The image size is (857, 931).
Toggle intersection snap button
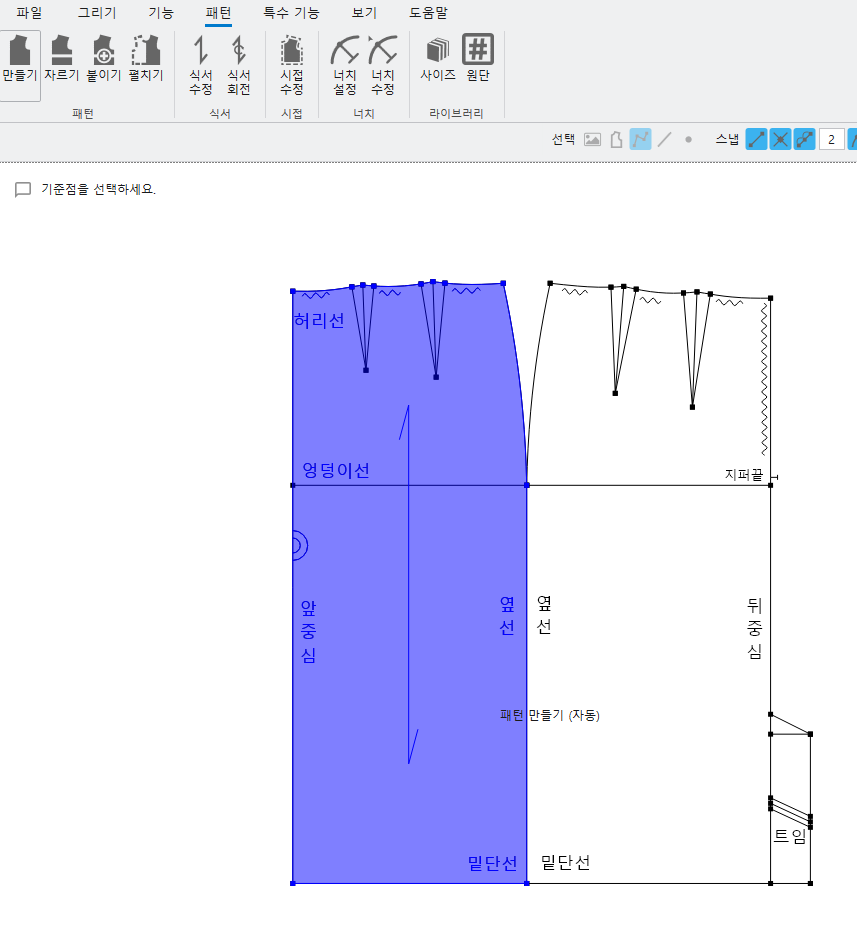[x=780, y=140]
